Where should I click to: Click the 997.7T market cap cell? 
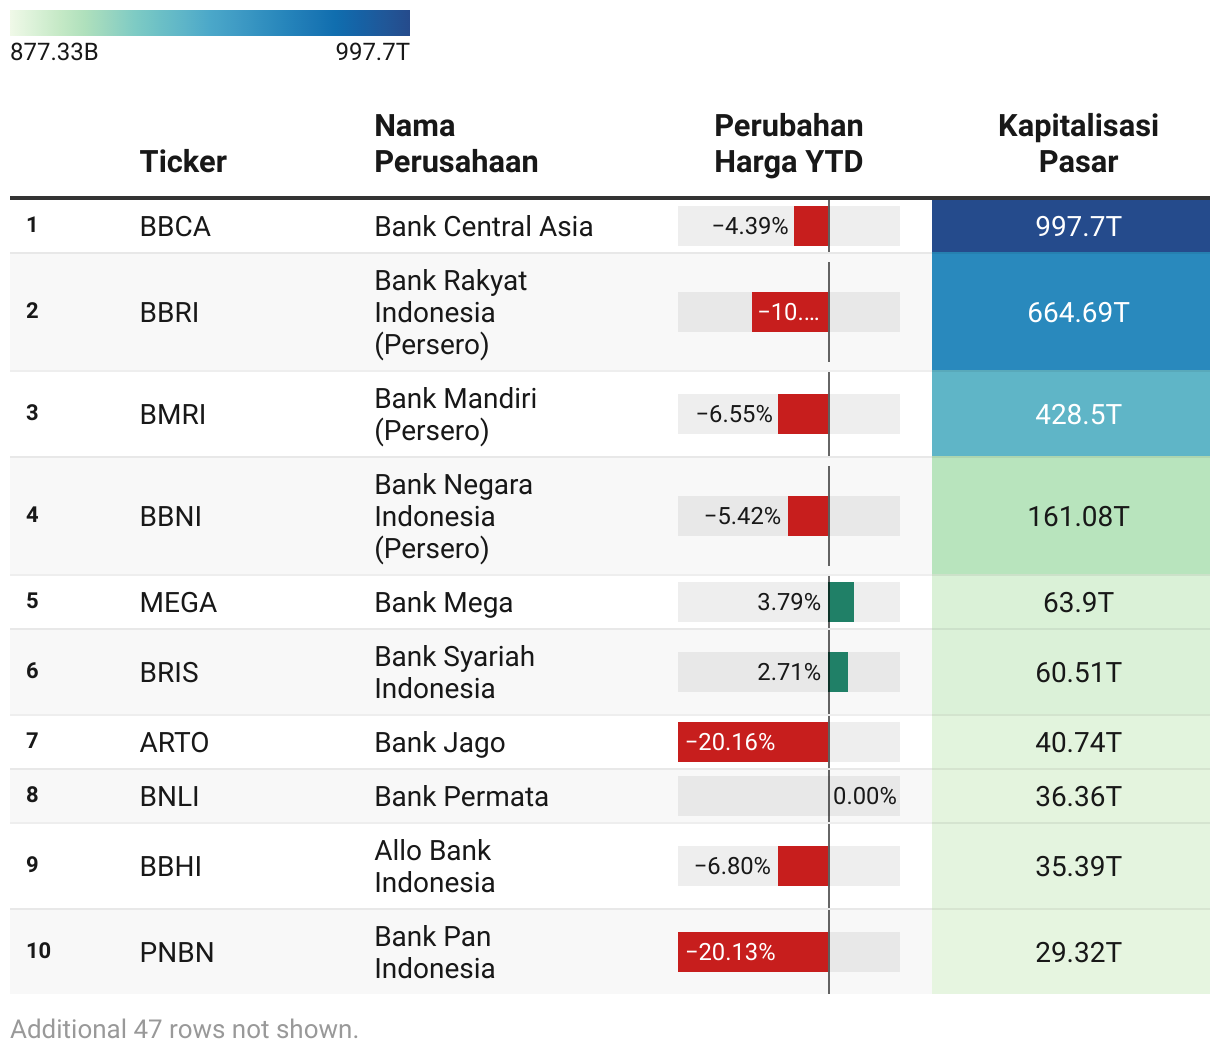[1071, 227]
